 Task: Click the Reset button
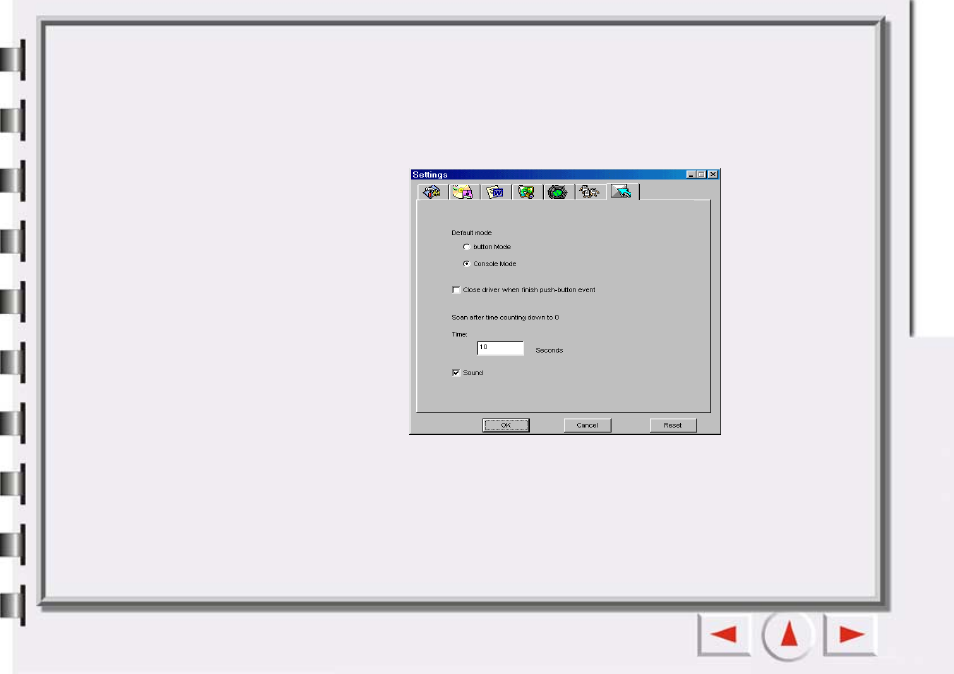pyautogui.click(x=672, y=425)
